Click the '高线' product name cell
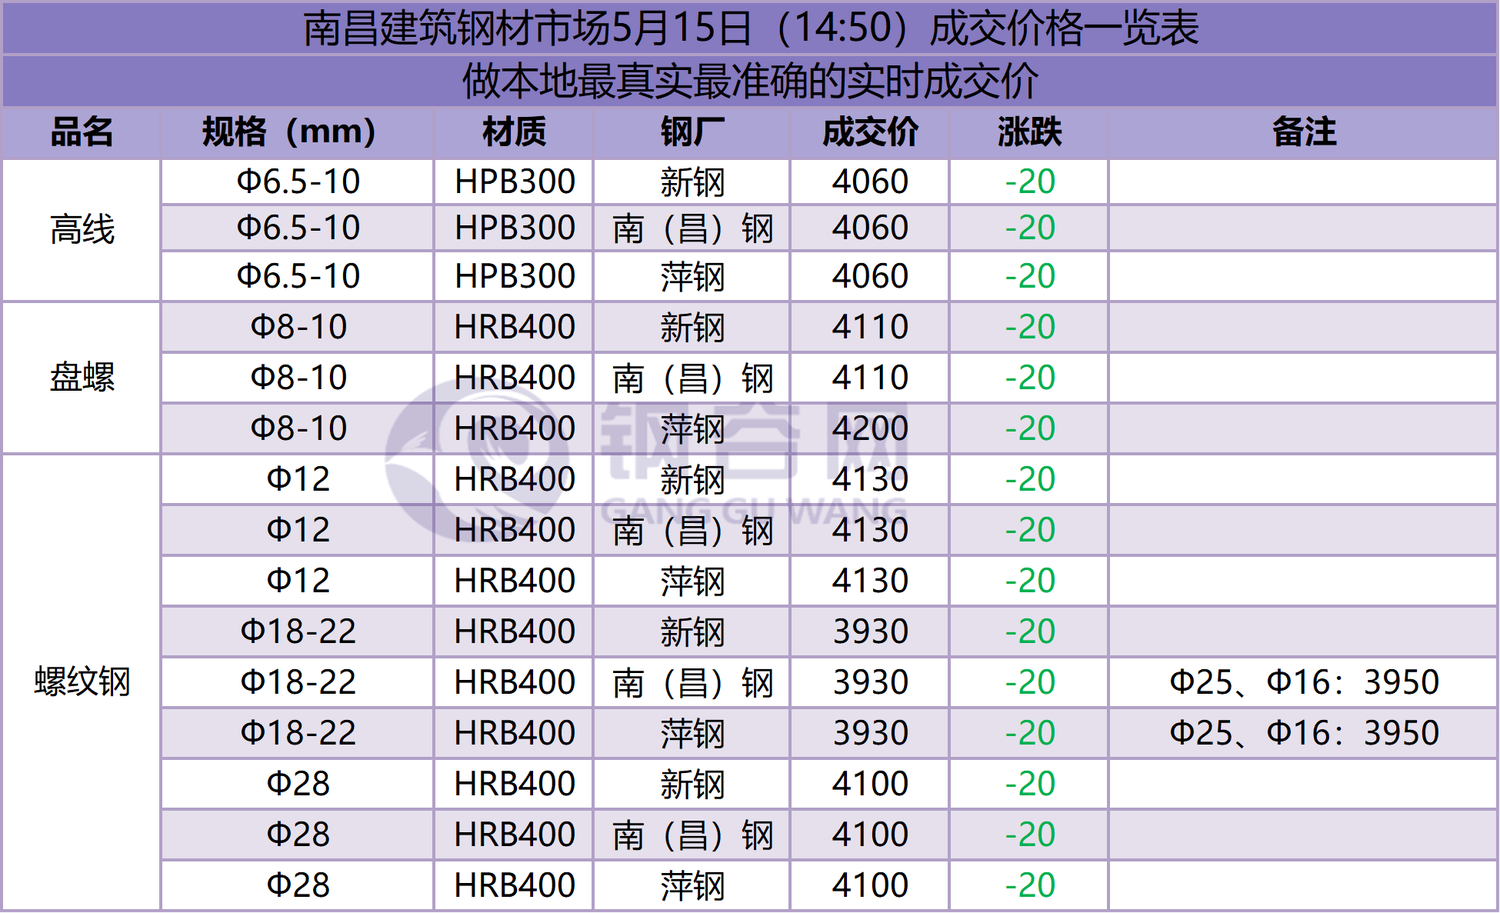The height and width of the screenshot is (913, 1500). (x=82, y=230)
